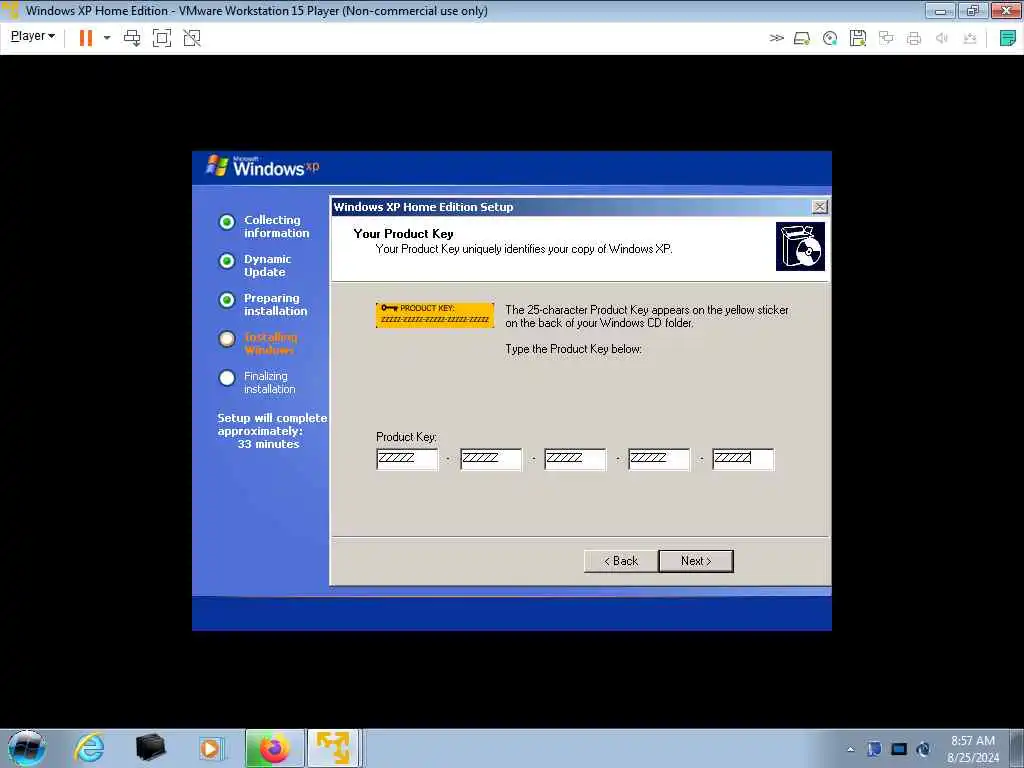1024x768 pixels.
Task: Click the Finalizing installation step
Action: click(257, 383)
